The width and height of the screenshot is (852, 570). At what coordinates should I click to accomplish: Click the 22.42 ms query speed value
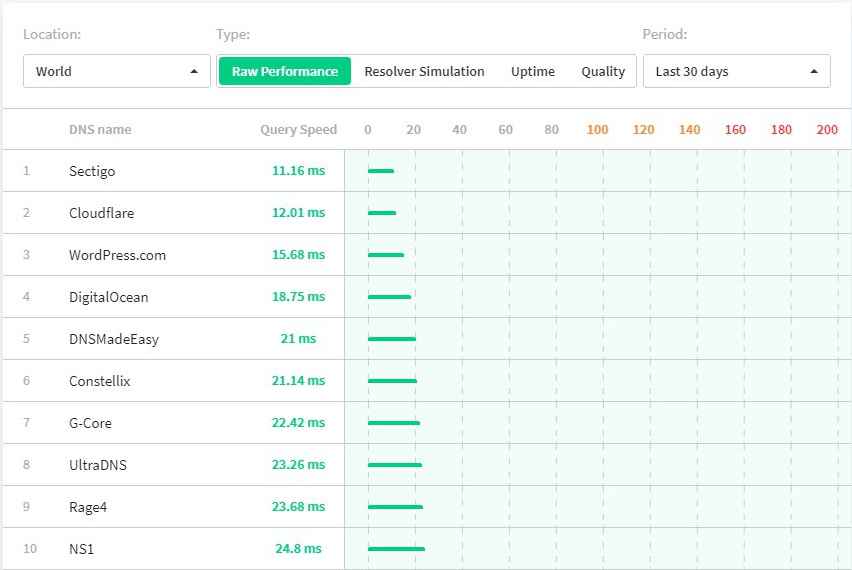pyautogui.click(x=298, y=422)
